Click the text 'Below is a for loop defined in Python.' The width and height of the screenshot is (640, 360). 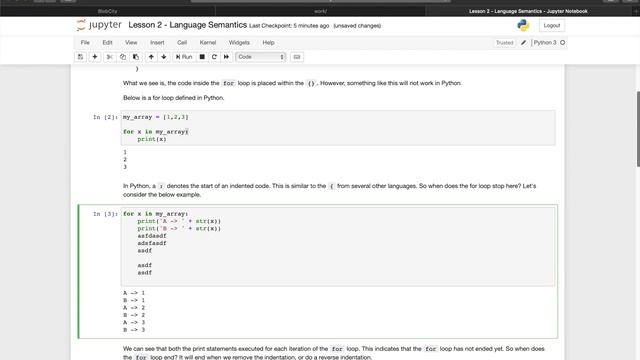pos(173,98)
